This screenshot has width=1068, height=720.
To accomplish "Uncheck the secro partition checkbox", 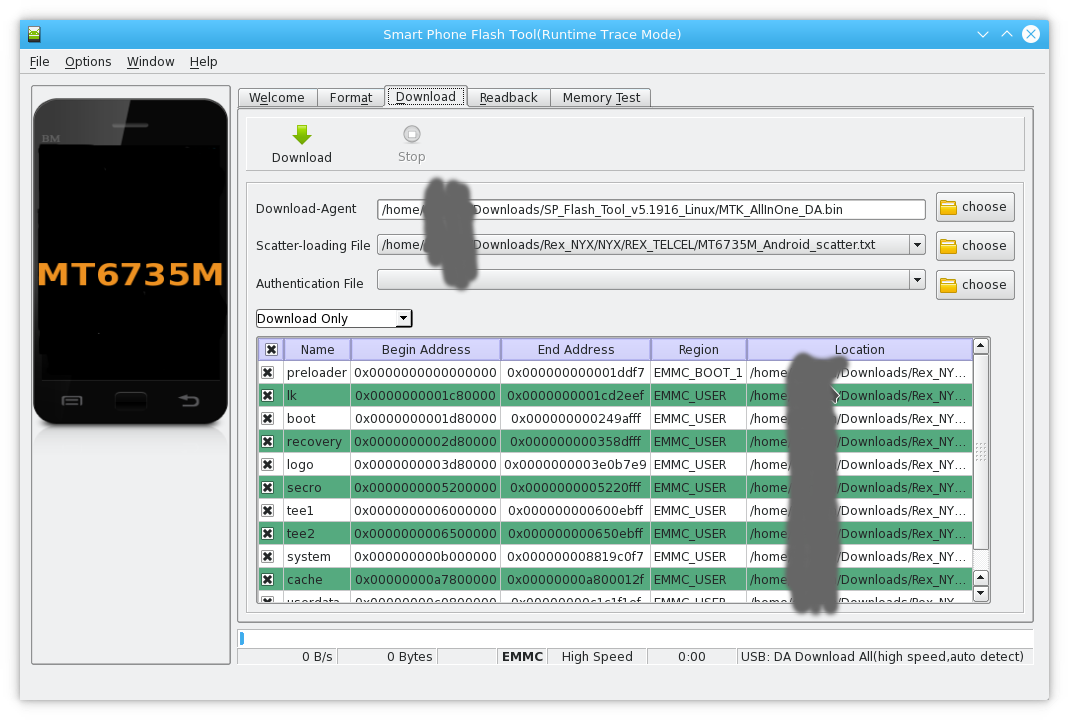I will tap(268, 488).
